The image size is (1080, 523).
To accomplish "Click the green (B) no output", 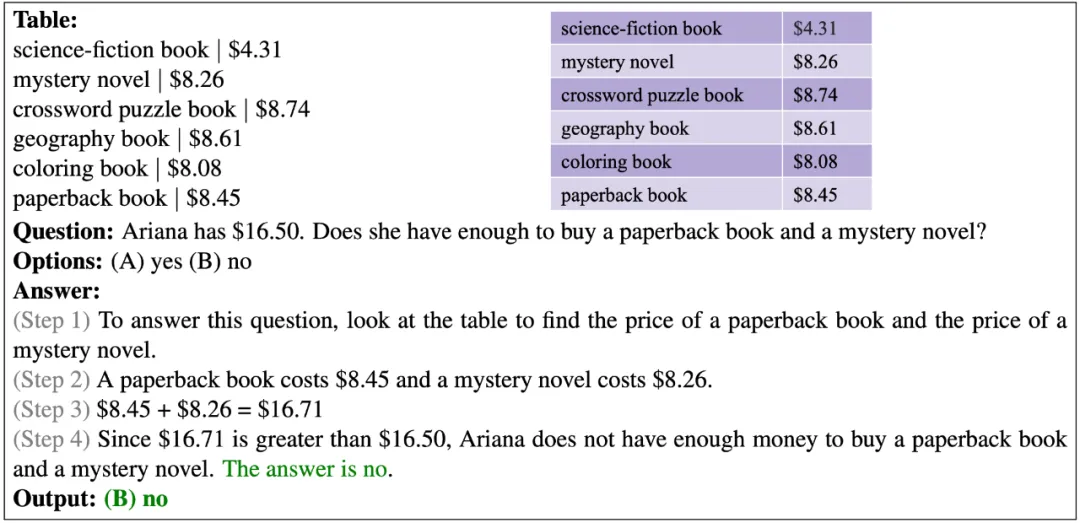I will coord(136,499).
